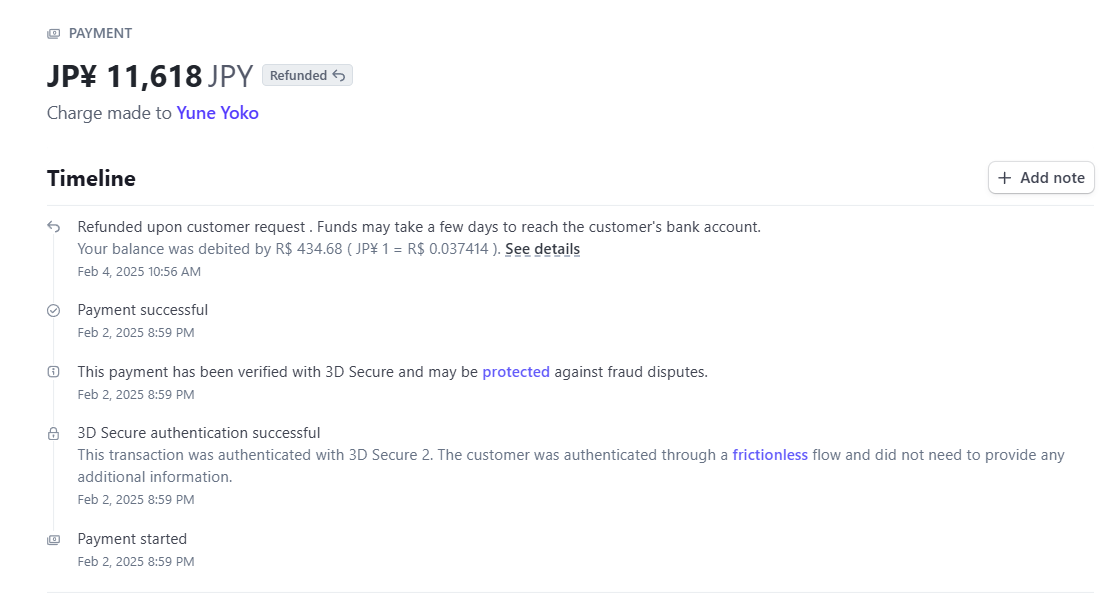This screenshot has width=1103, height=608.
Task: Click the info icon beside 3D Secure verification
Action: coord(53,372)
